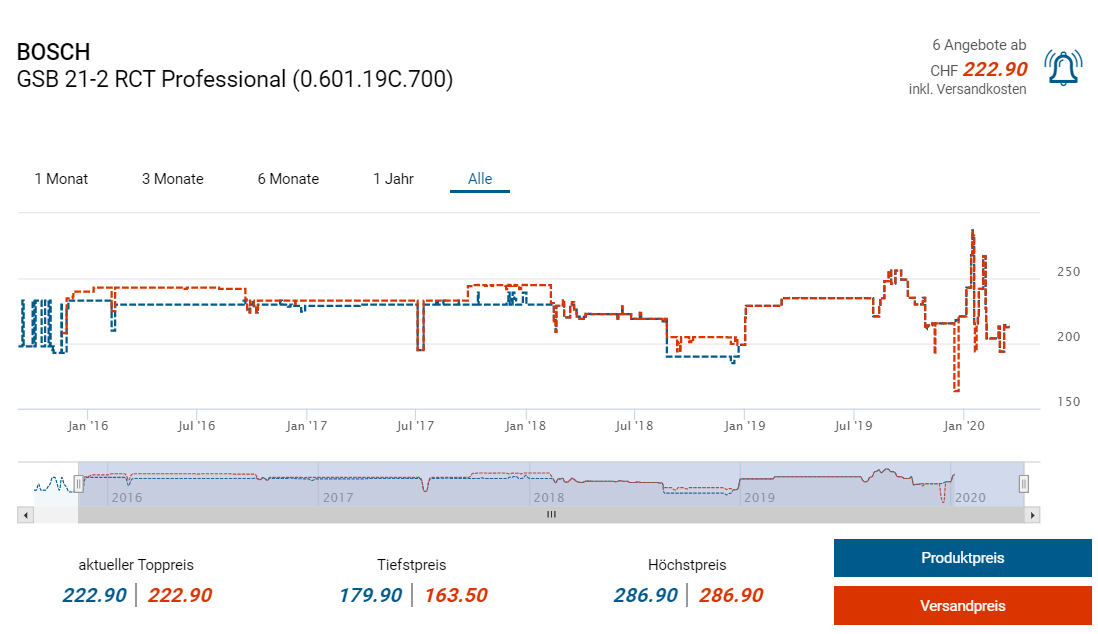Screen dimensions: 1098x634
Task: Select the 1 Monat time range
Action: pyautogui.click(x=61, y=179)
